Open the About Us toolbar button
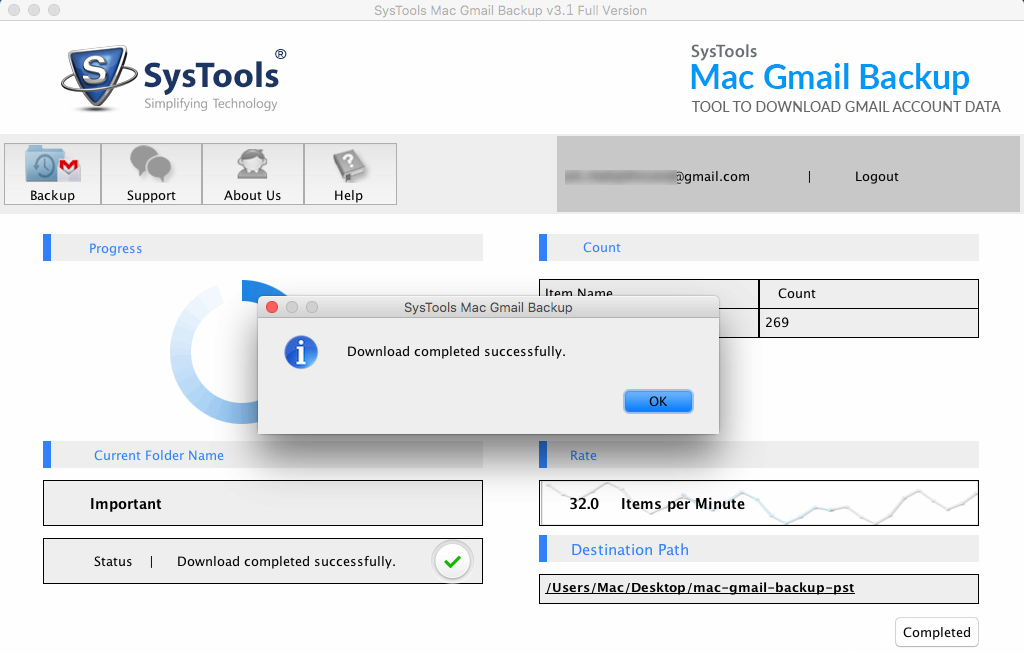The image size is (1024, 659). tap(253, 174)
